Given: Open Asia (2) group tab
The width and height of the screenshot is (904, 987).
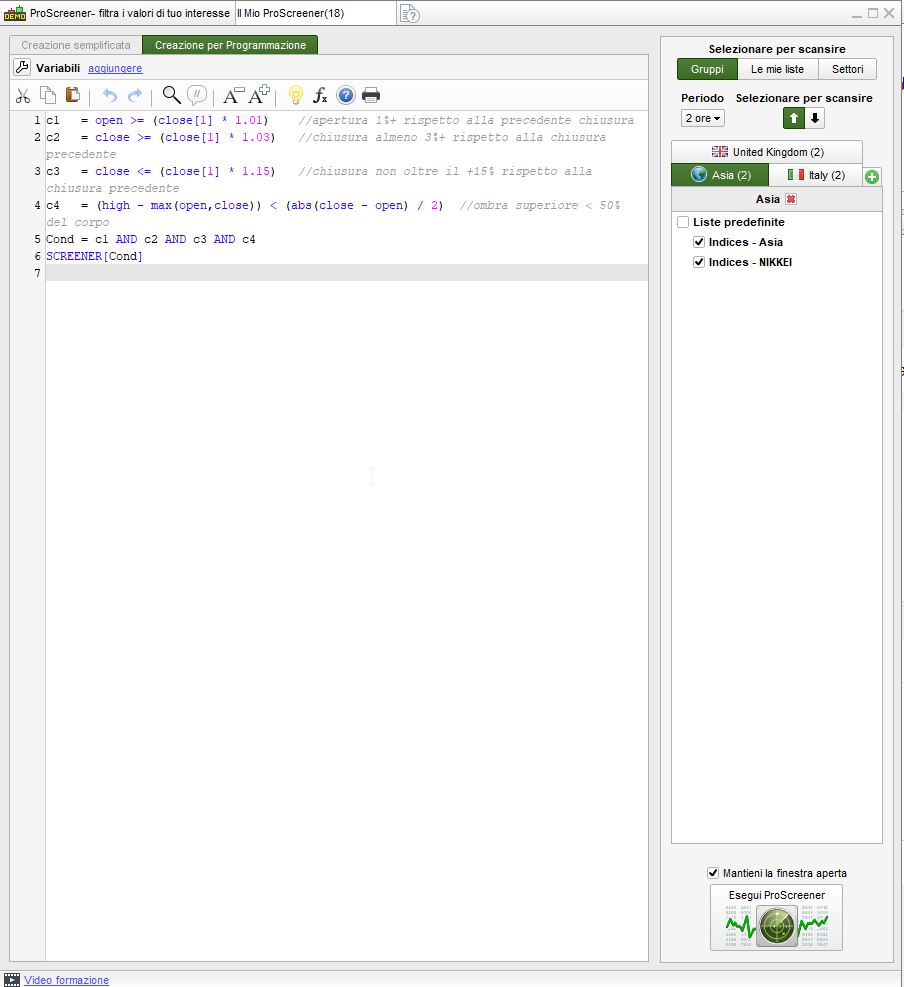Looking at the screenshot, I should (720, 175).
